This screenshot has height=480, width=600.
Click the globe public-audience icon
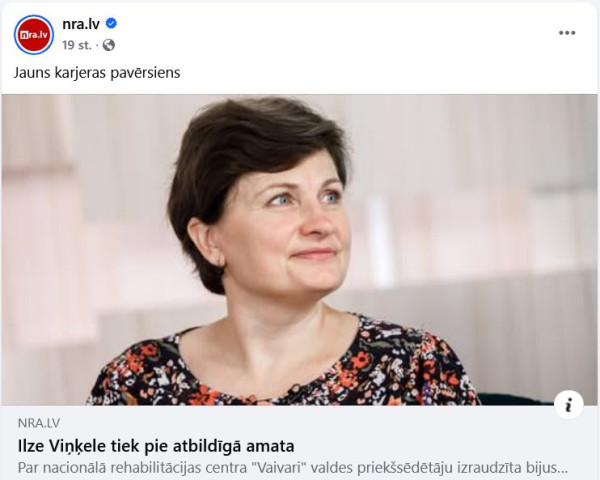click(x=109, y=45)
